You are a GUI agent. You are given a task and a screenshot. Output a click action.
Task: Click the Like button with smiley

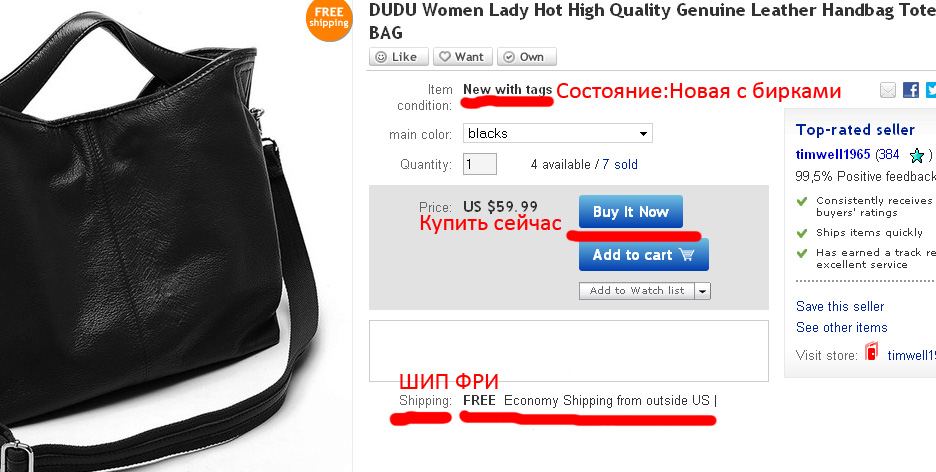tap(399, 57)
